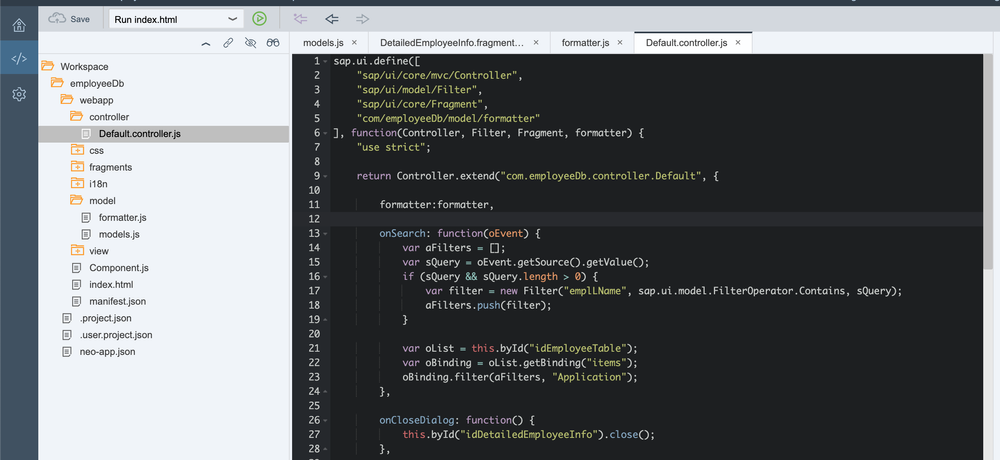1000x460 pixels.
Task: Click "emplLName" string in line 17
Action: click(x=596, y=291)
